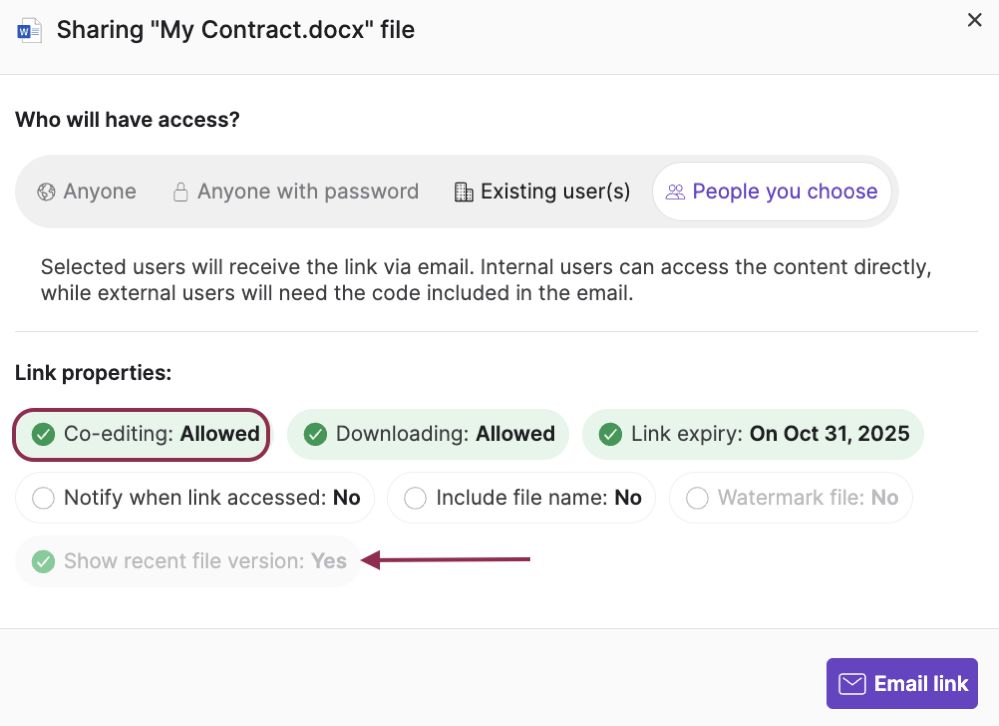Click the checkmark on Show recent file version

(x=43, y=561)
